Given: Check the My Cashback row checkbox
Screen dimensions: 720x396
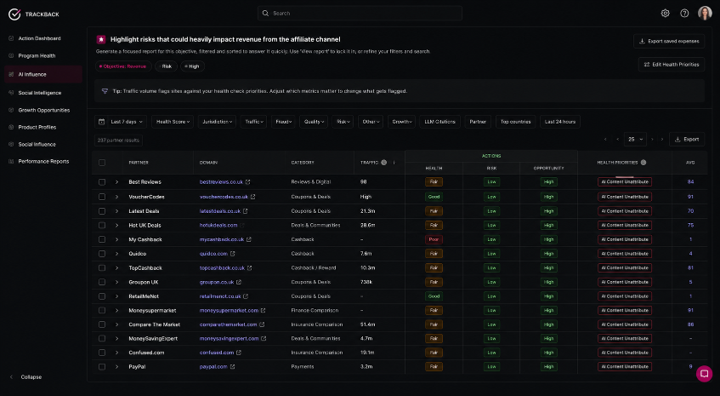Looking at the screenshot, I should pos(102,239).
